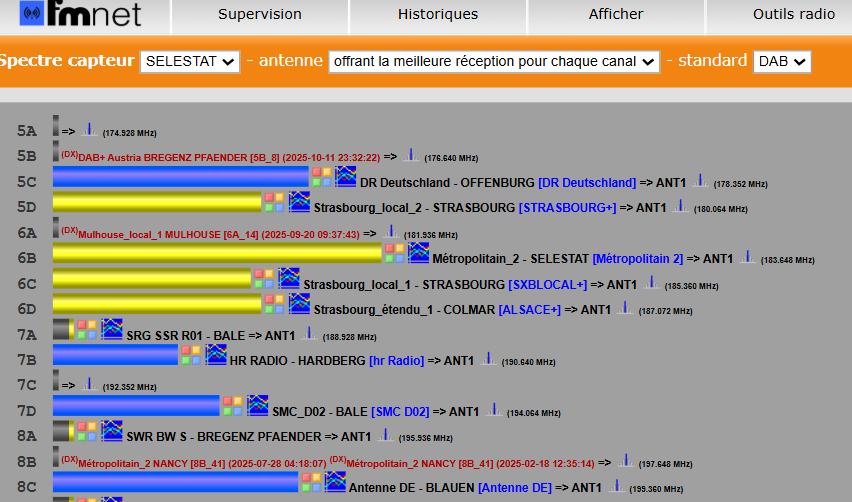Open spectrum chart icon for SMC_D02 BALE
This screenshot has width=852, height=502.
click(x=258, y=405)
